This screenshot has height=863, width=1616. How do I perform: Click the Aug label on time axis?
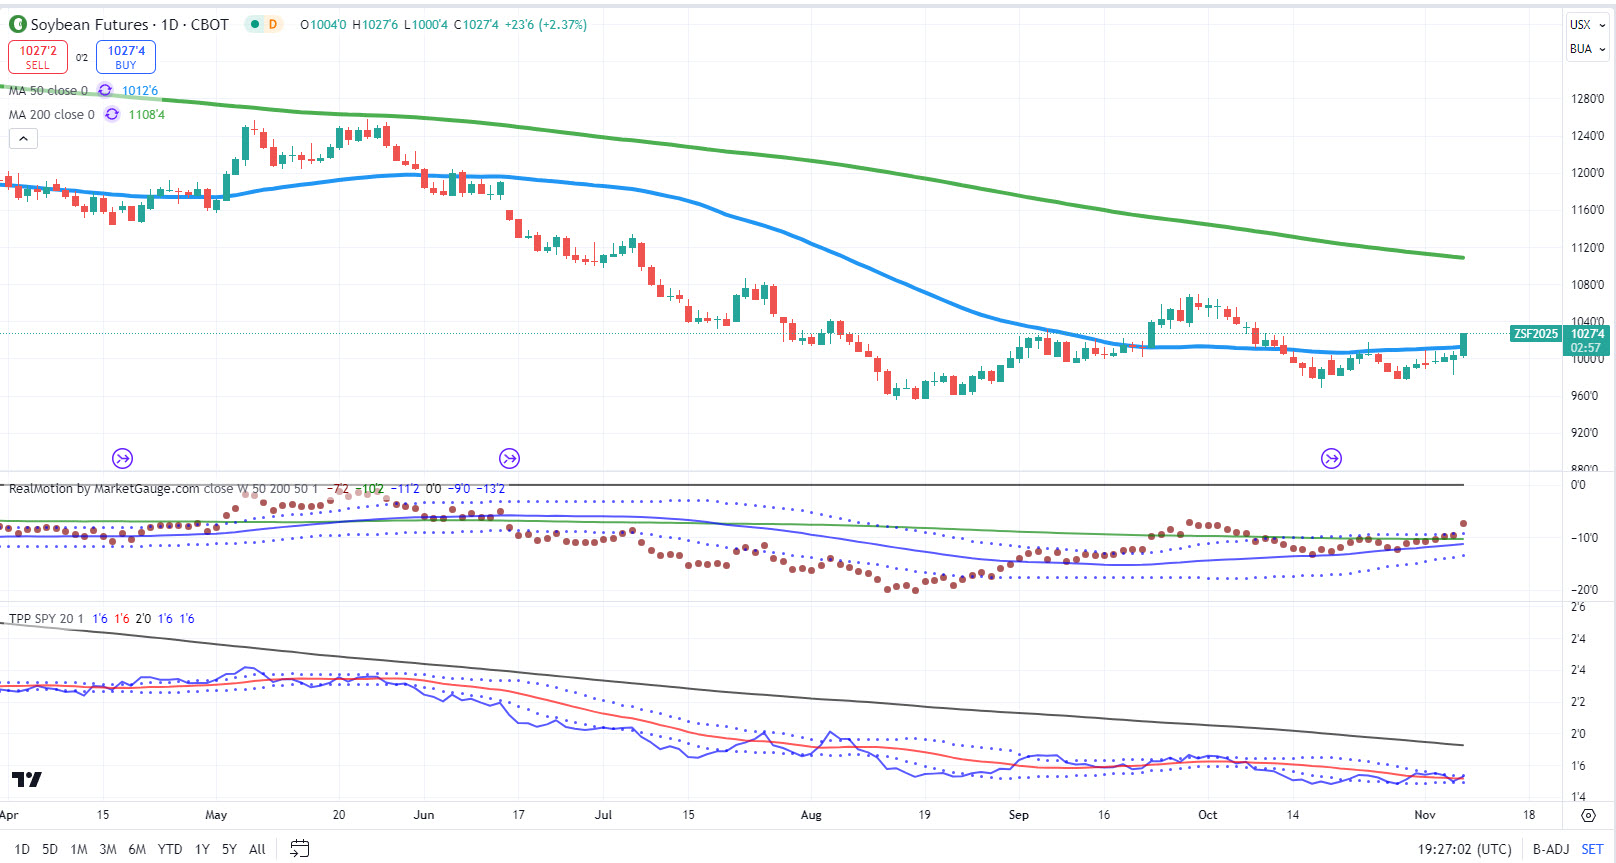(x=811, y=815)
